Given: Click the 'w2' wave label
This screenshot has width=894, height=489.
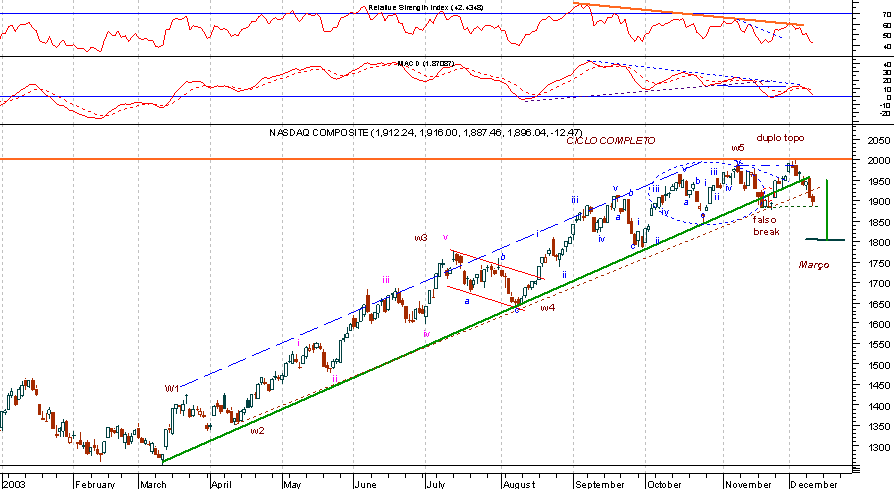Looking at the screenshot, I should click(258, 431).
